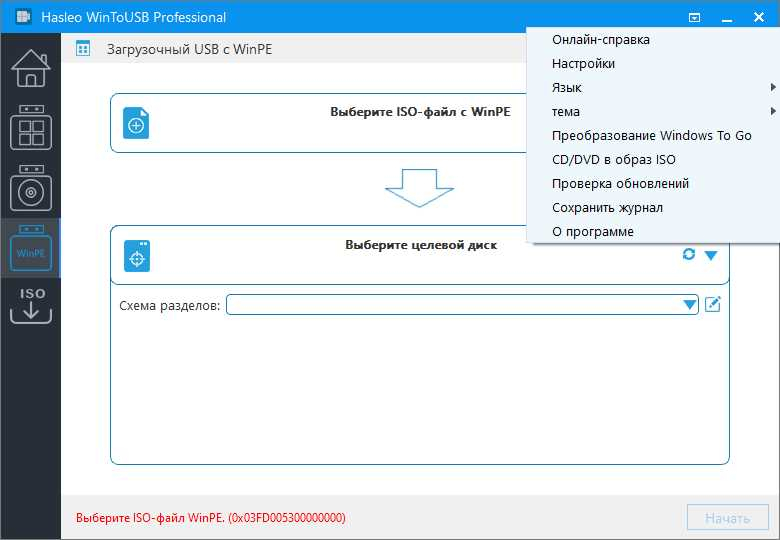Click the edit partition scheme icon
Viewport: 780px width, 540px height.
click(713, 304)
